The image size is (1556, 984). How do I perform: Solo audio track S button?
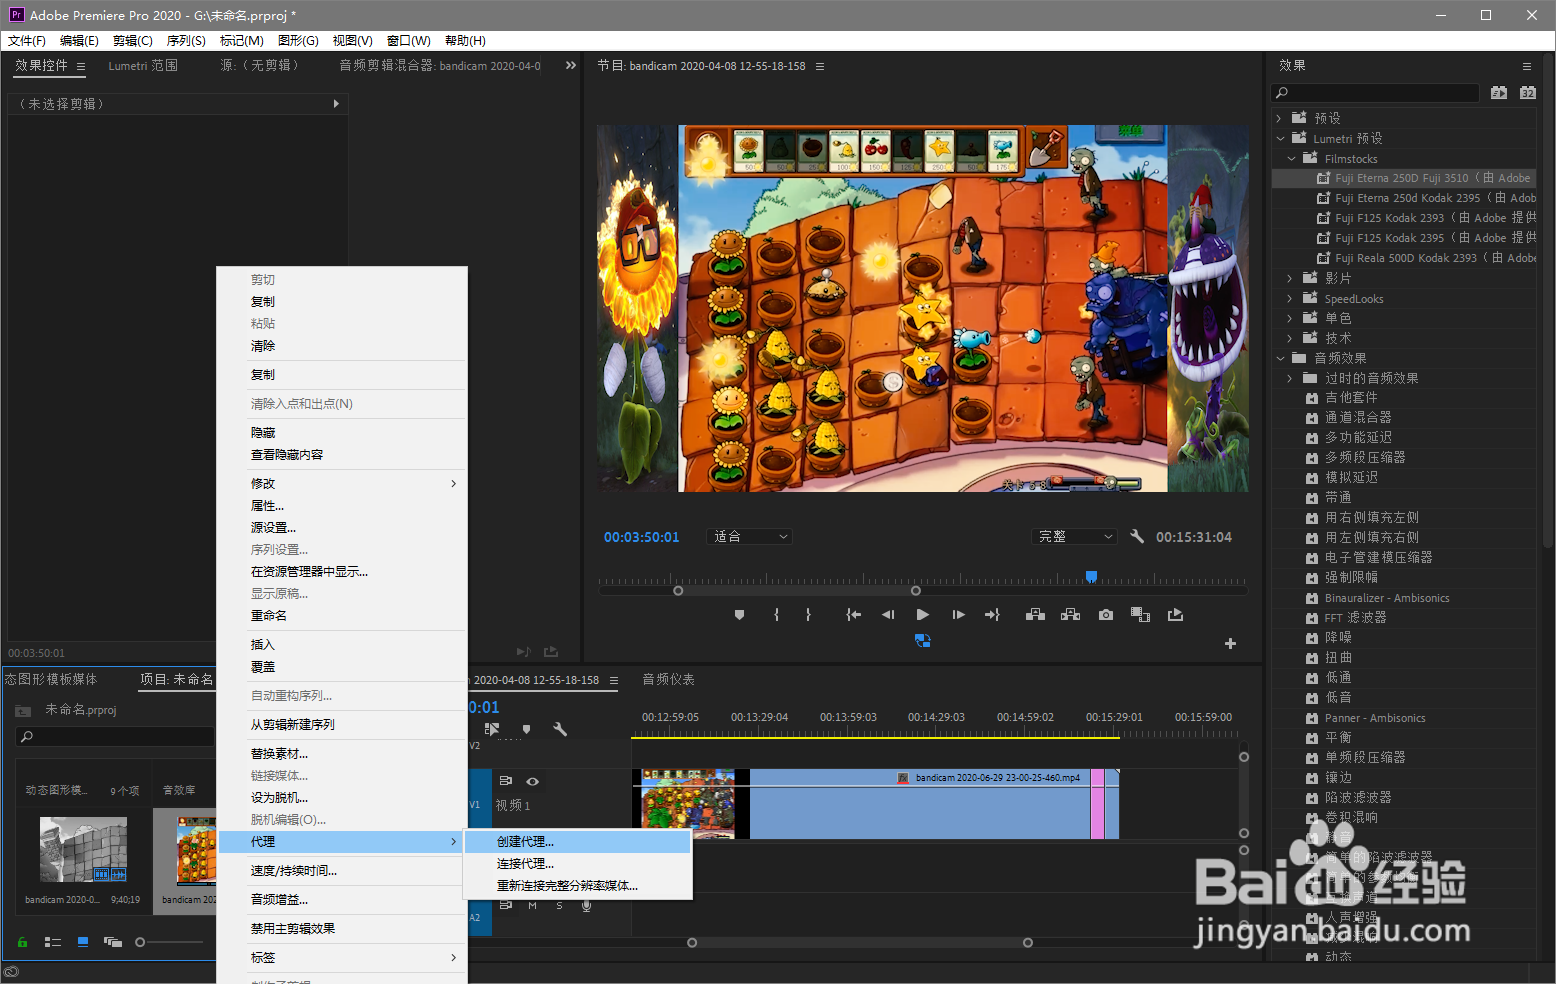(559, 905)
